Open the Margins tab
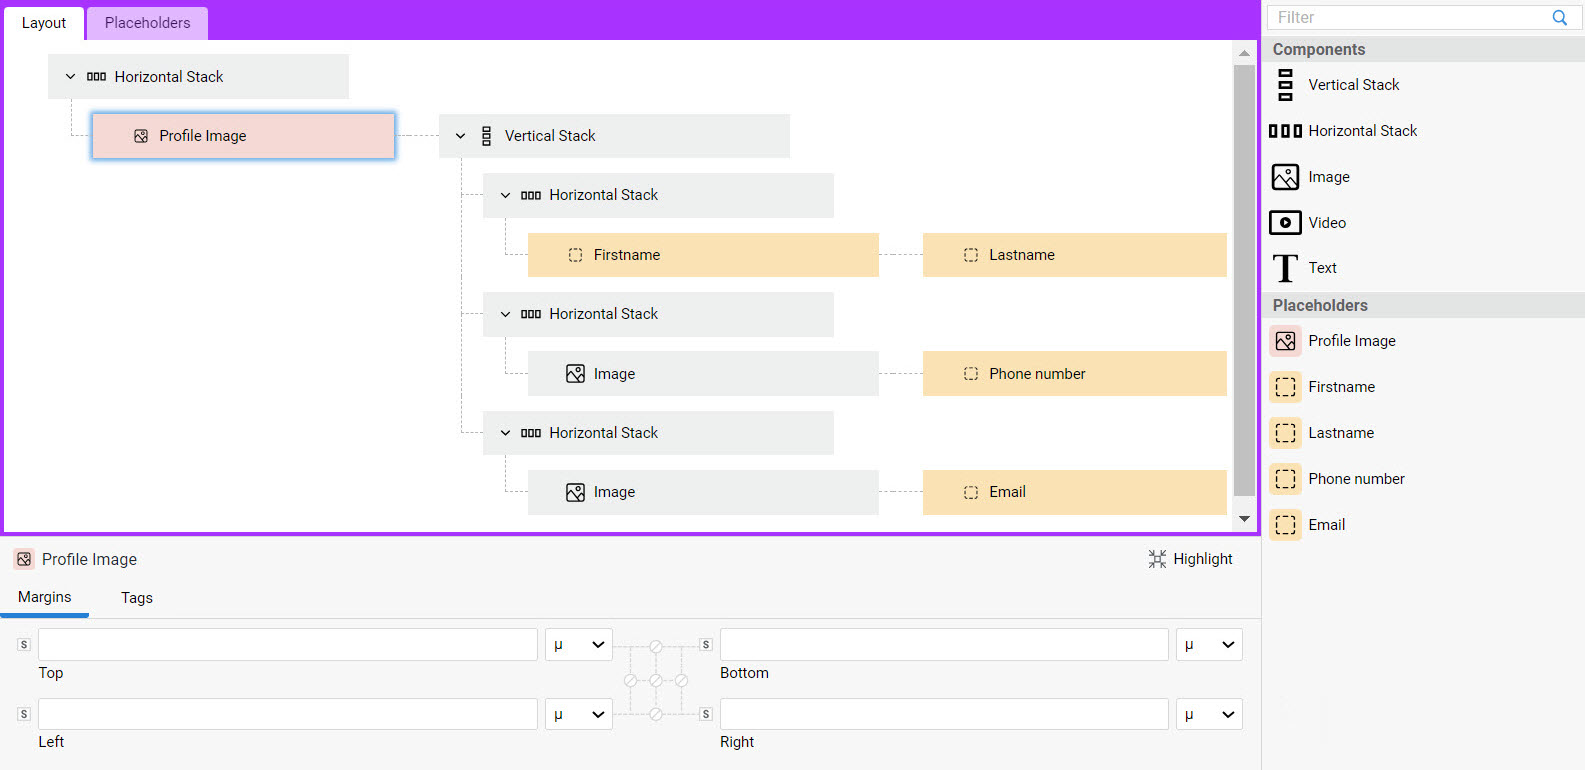 point(45,597)
